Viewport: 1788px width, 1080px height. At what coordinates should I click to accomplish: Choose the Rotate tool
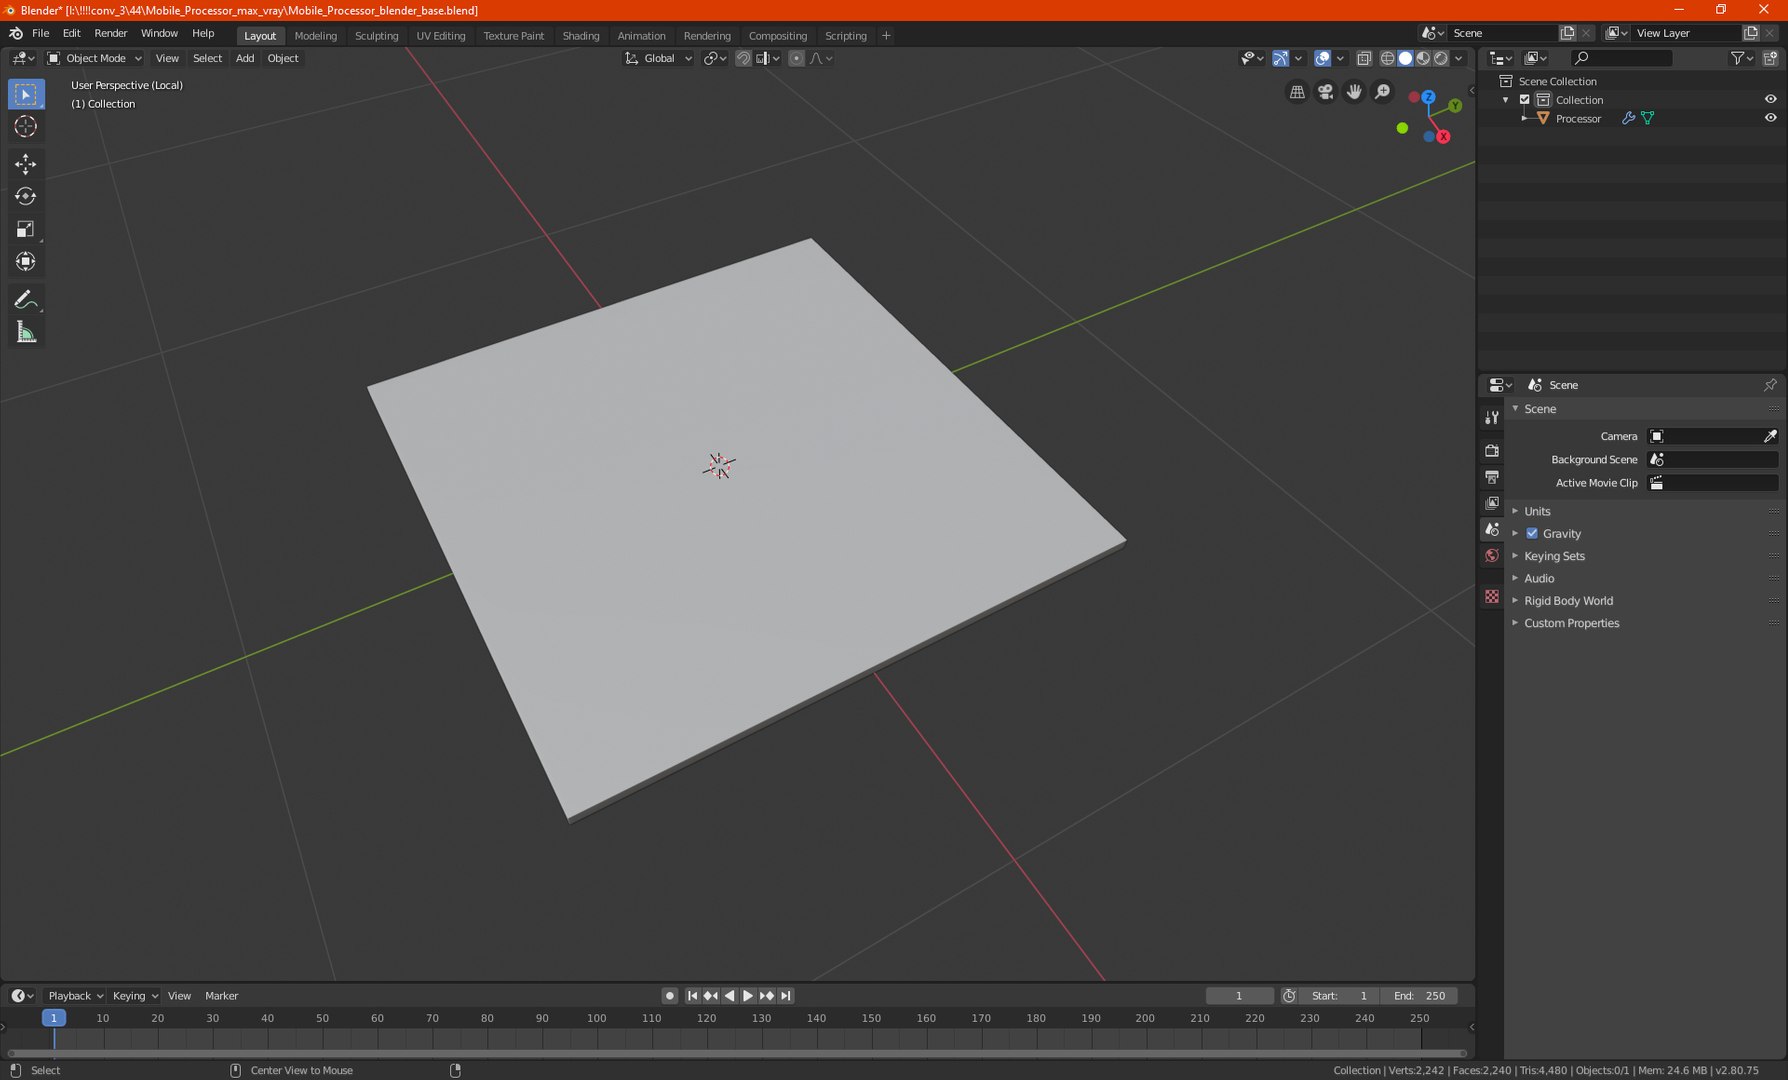26,197
